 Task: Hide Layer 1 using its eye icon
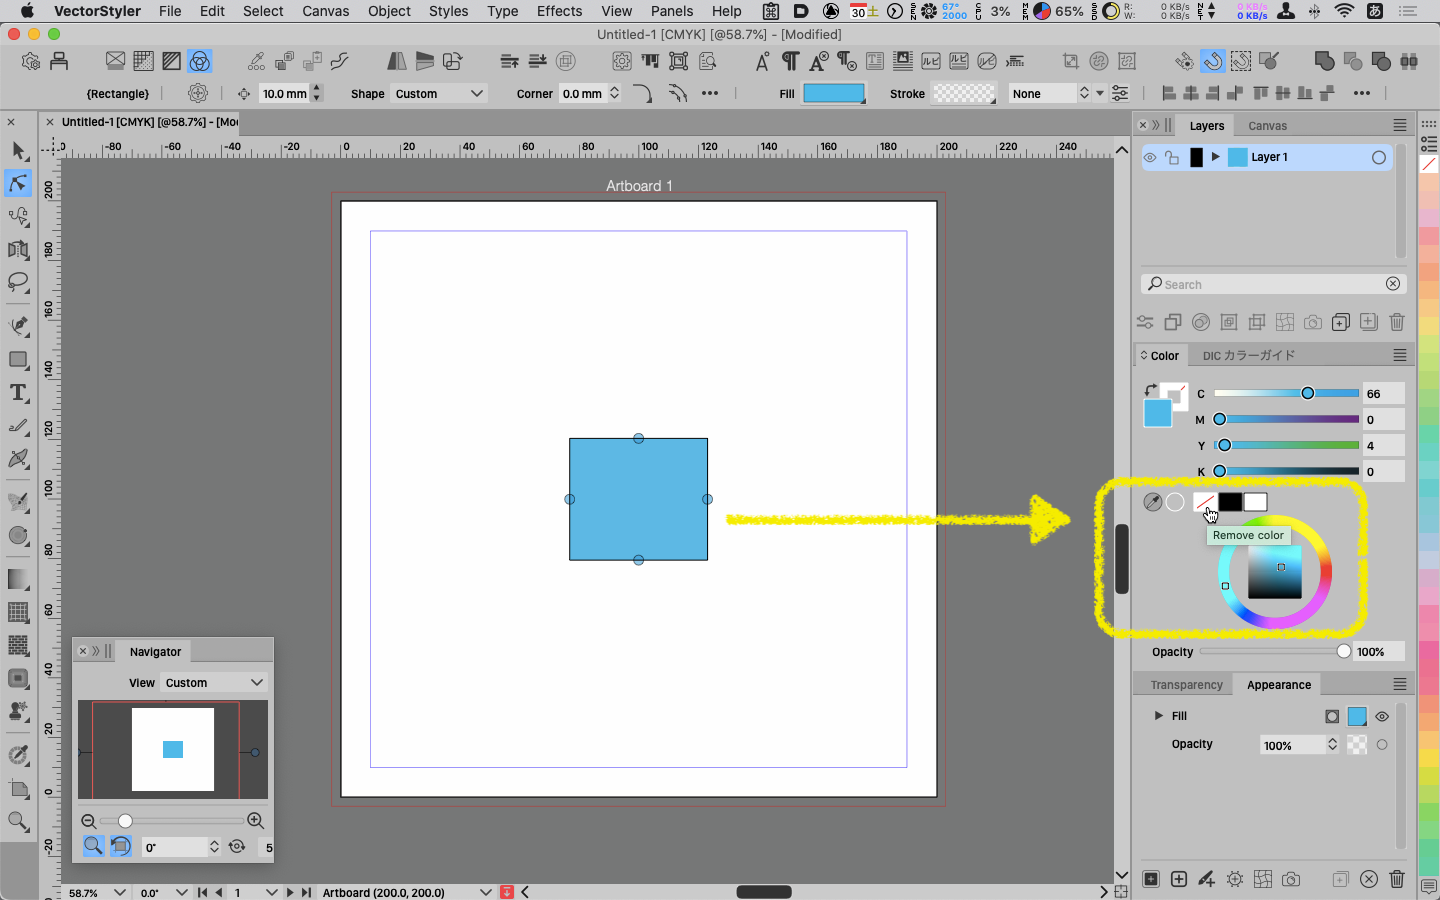[1150, 158]
